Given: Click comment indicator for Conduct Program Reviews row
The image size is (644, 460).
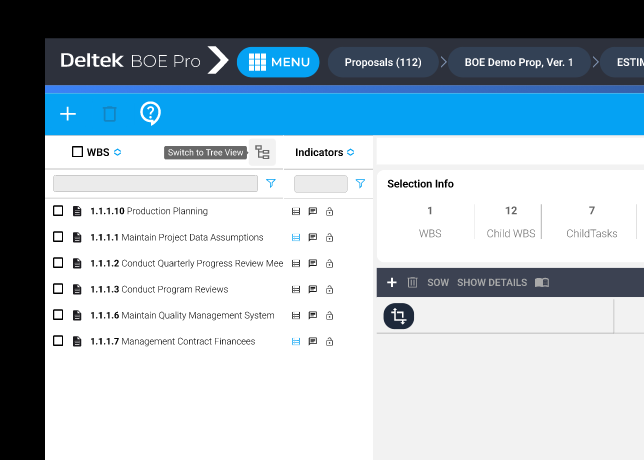Looking at the screenshot, I should (x=313, y=289).
